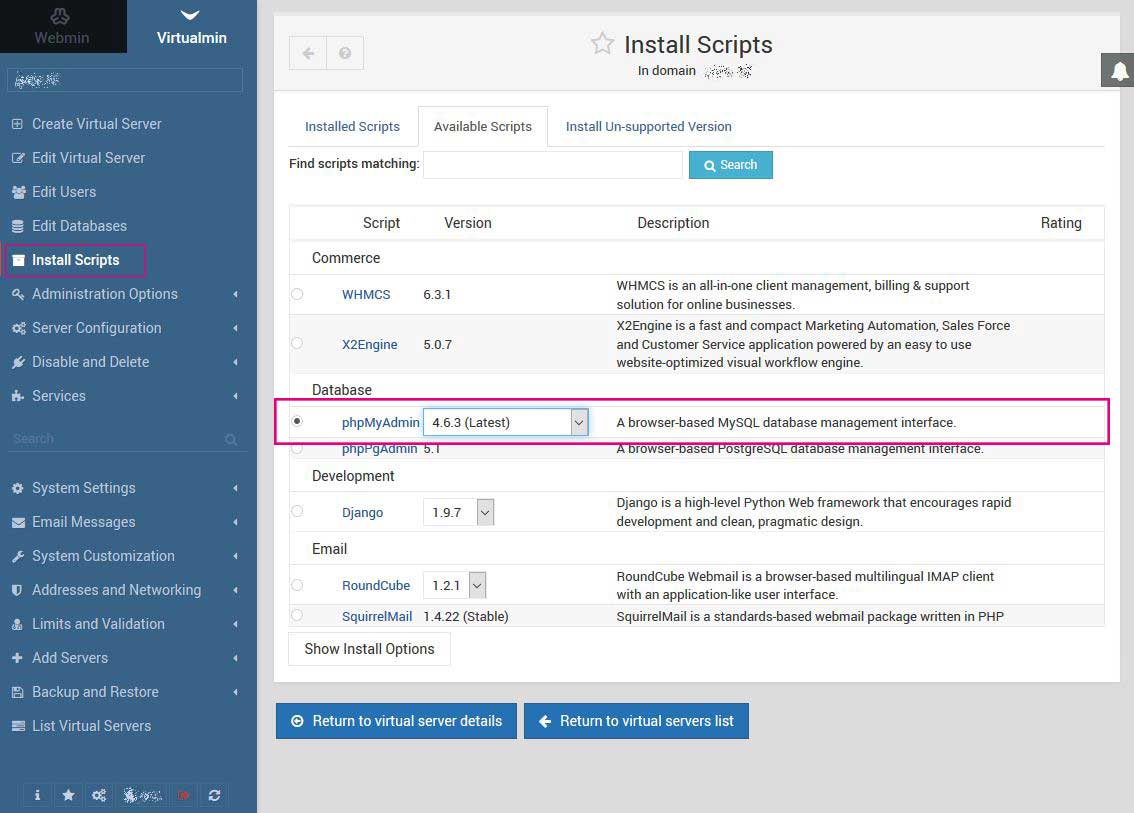Select the WHMCS radio button
This screenshot has height=813, width=1134.
pyautogui.click(x=297, y=294)
